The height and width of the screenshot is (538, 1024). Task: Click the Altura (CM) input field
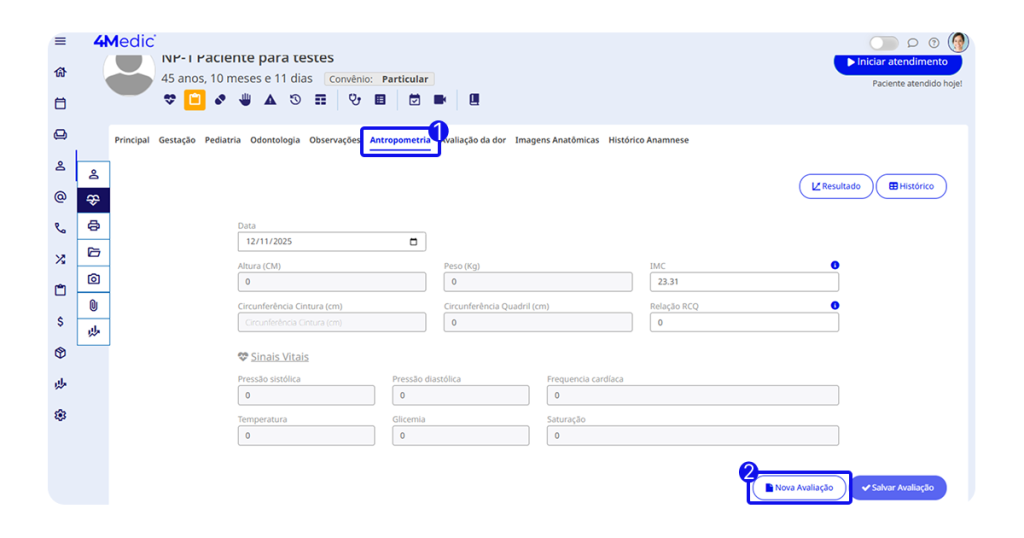[x=332, y=282]
